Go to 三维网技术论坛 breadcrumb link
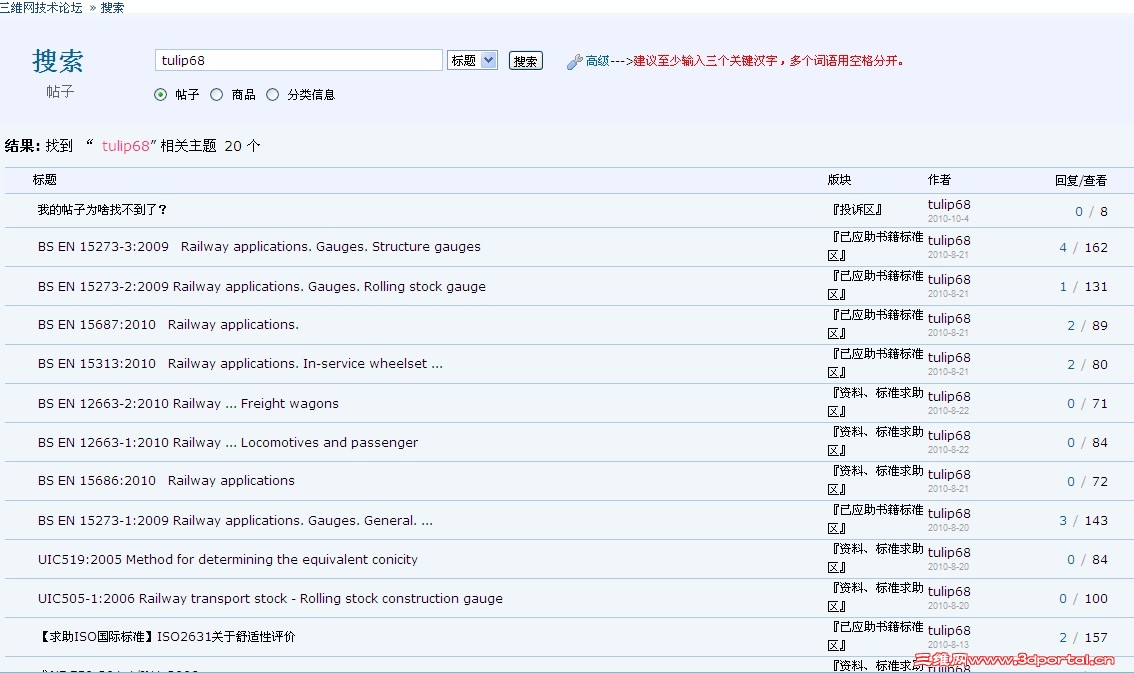The image size is (1134, 673). click(41, 7)
